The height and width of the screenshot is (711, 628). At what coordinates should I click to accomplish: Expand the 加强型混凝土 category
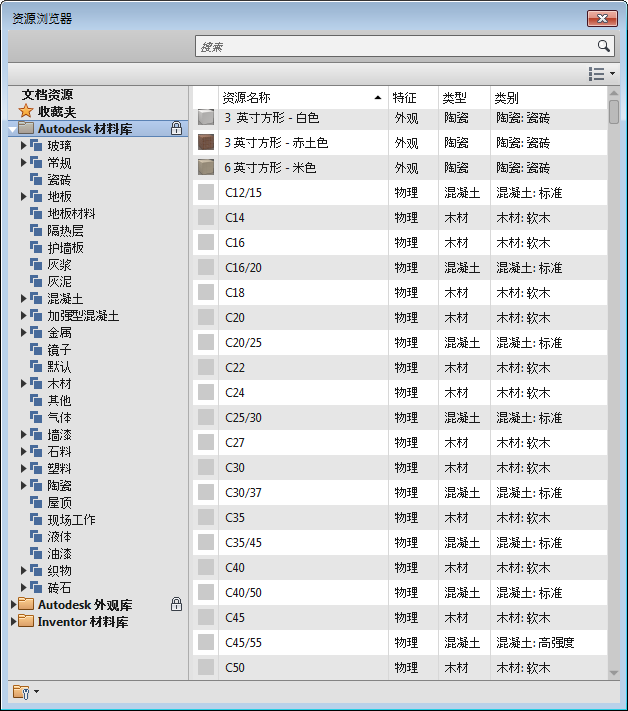tap(24, 316)
